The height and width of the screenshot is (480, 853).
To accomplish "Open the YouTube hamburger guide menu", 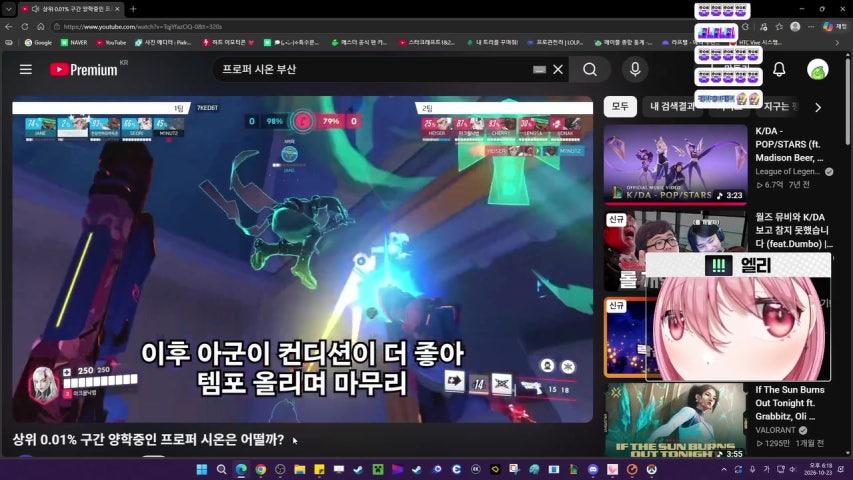I will tap(26, 70).
